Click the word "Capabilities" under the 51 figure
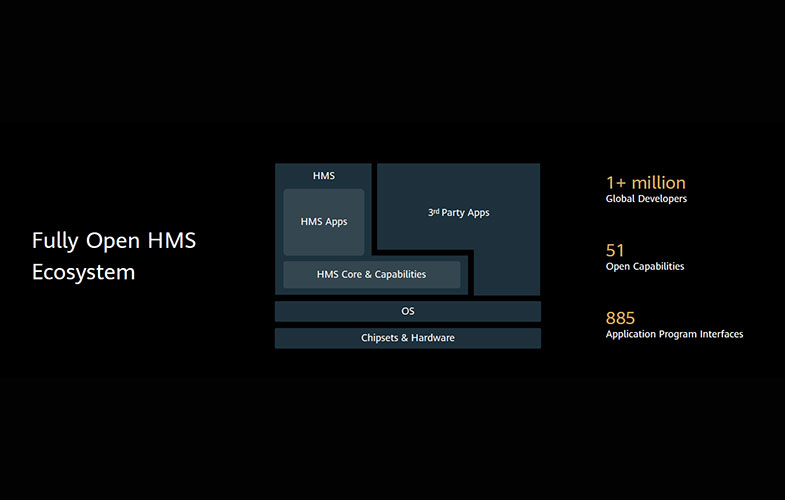This screenshot has width=785, height=500. pyautogui.click(x=658, y=267)
